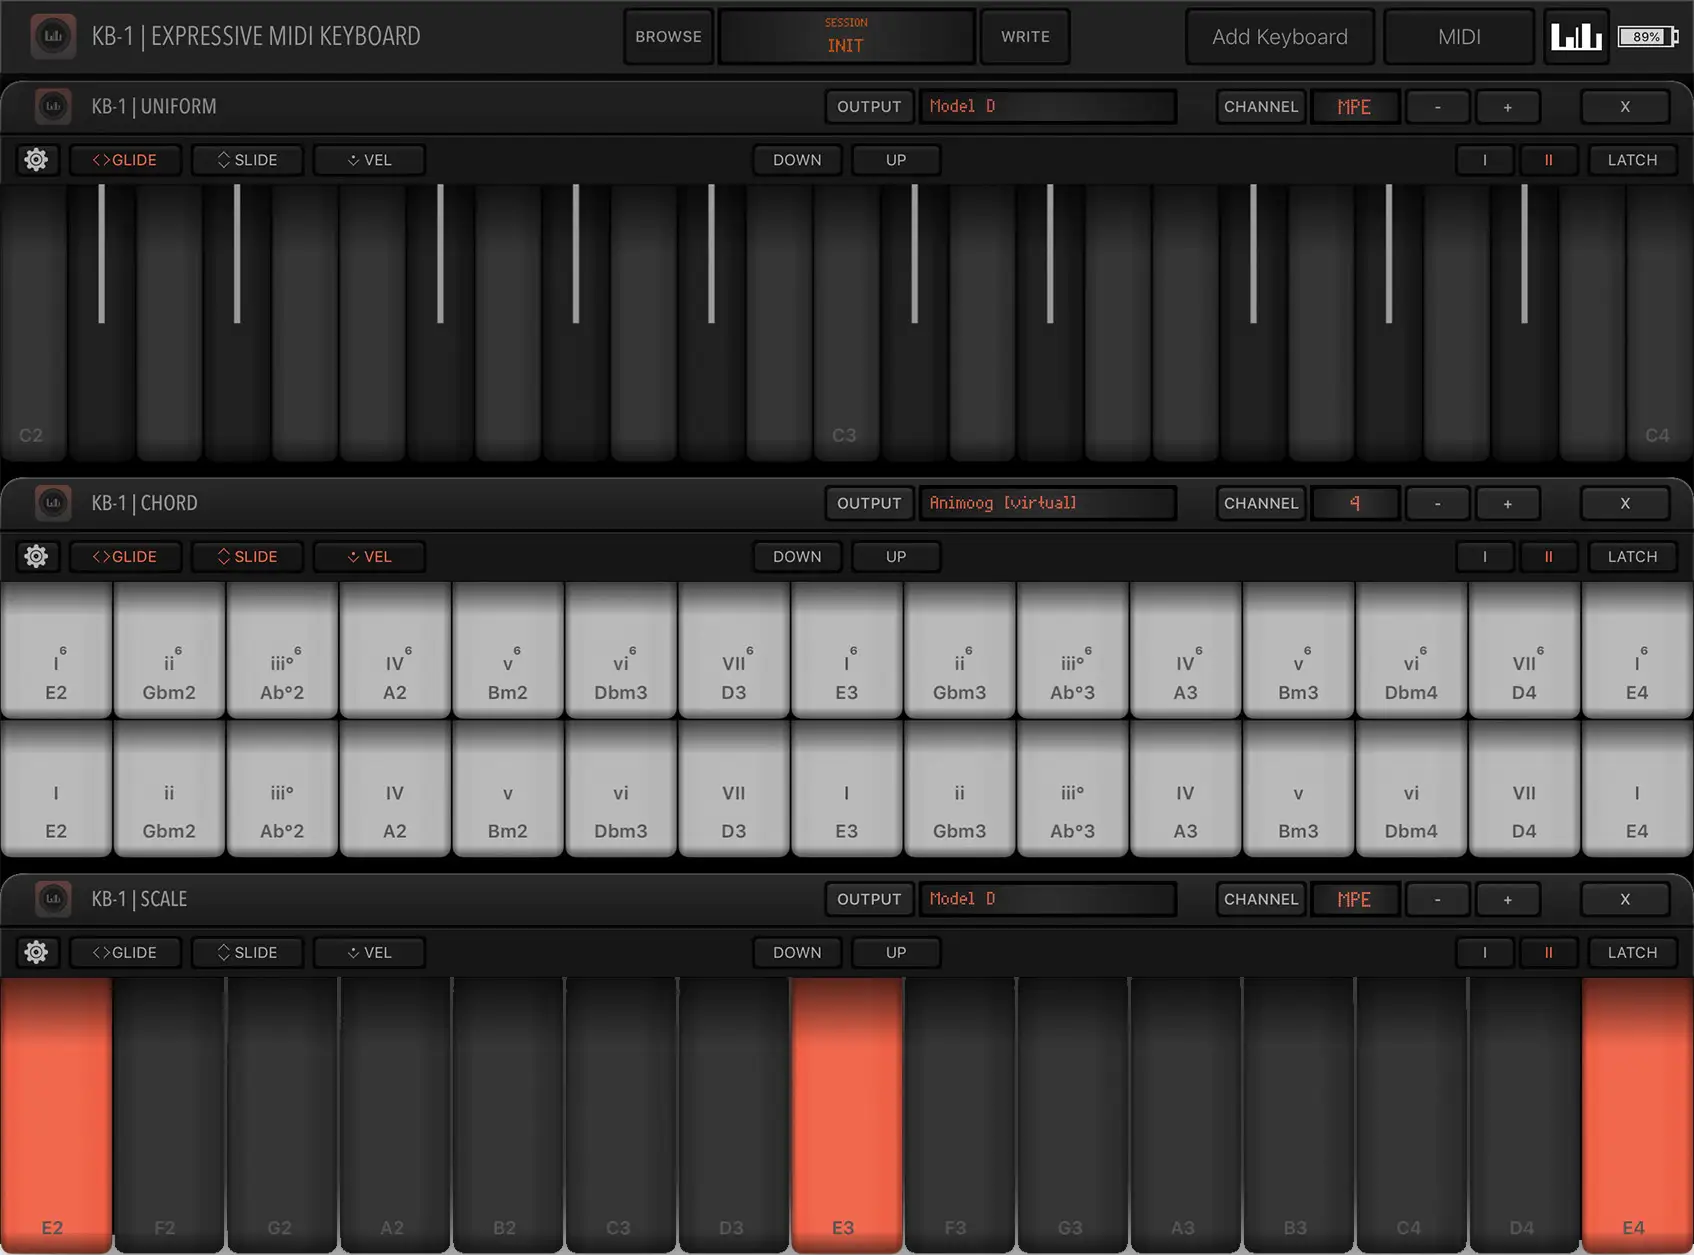Click the WRITE button
1694x1255 pixels.
(1025, 37)
